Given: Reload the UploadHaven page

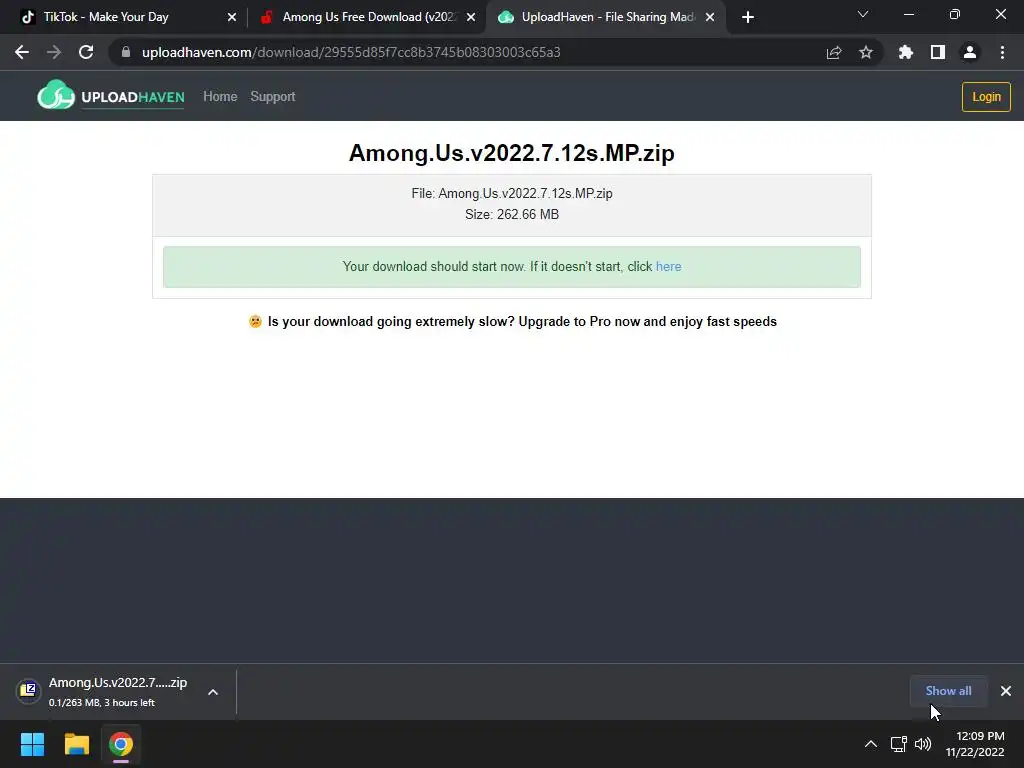Looking at the screenshot, I should 86,52.
